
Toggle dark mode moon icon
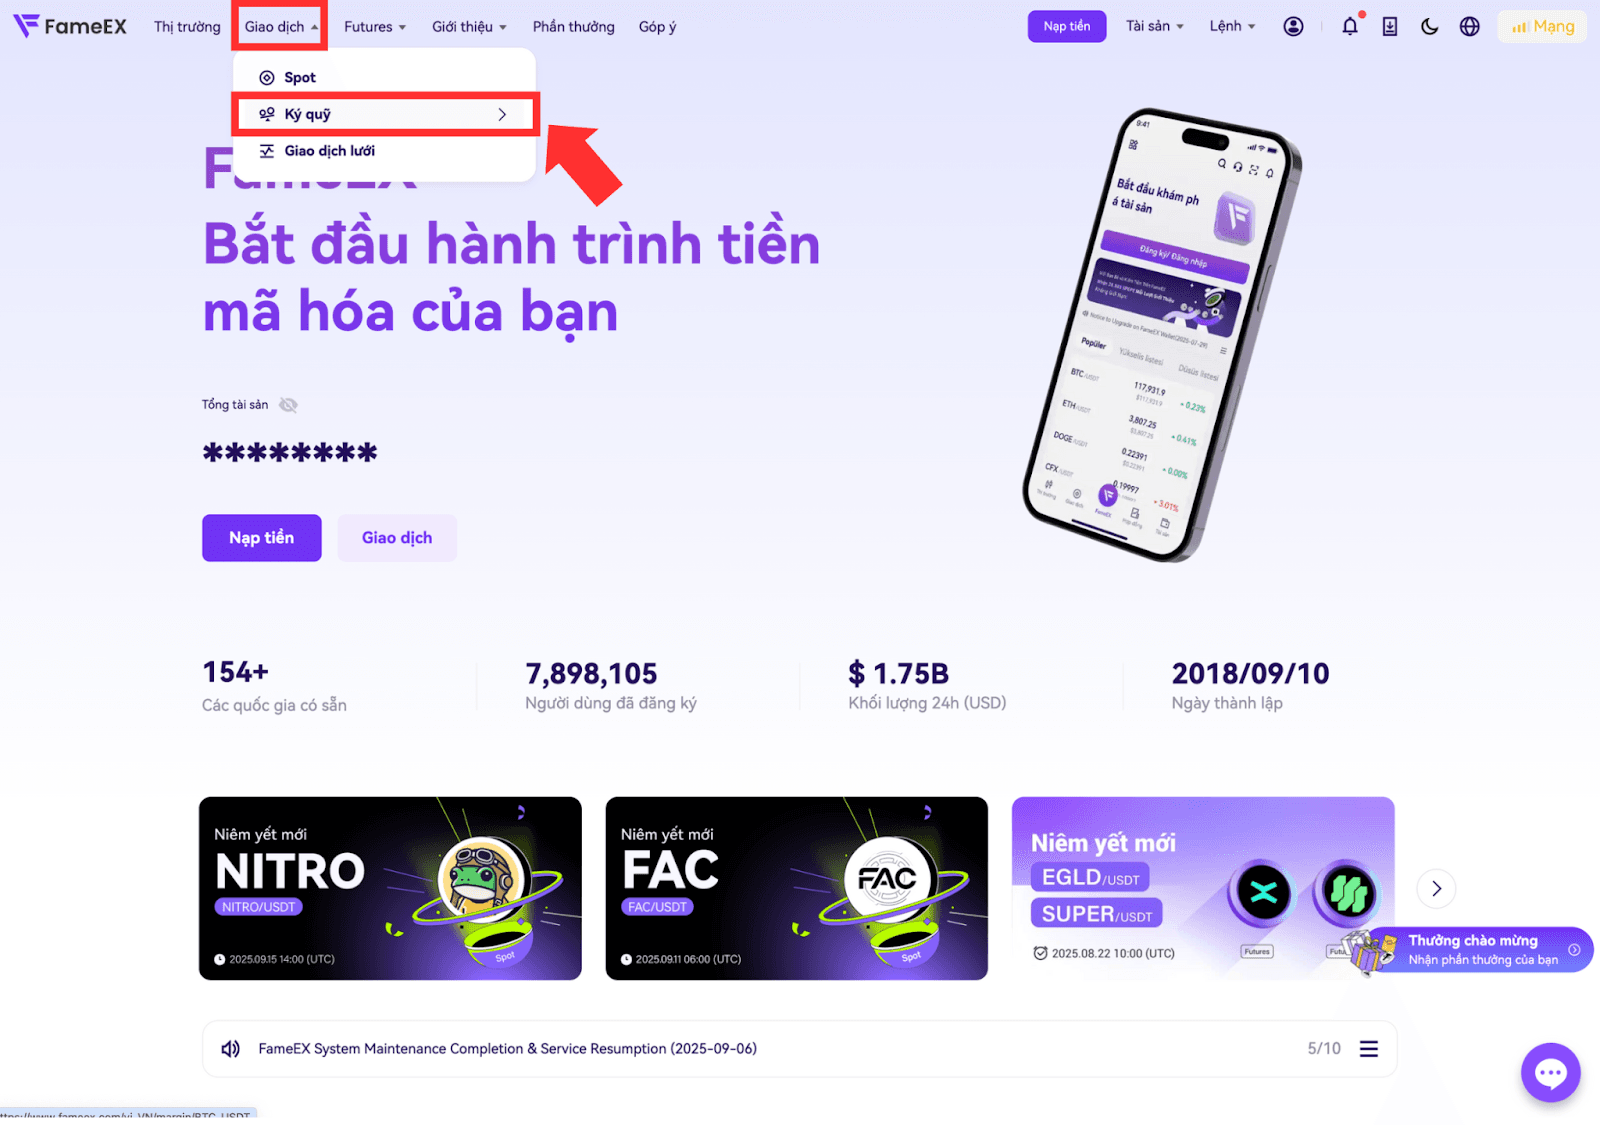[1430, 27]
